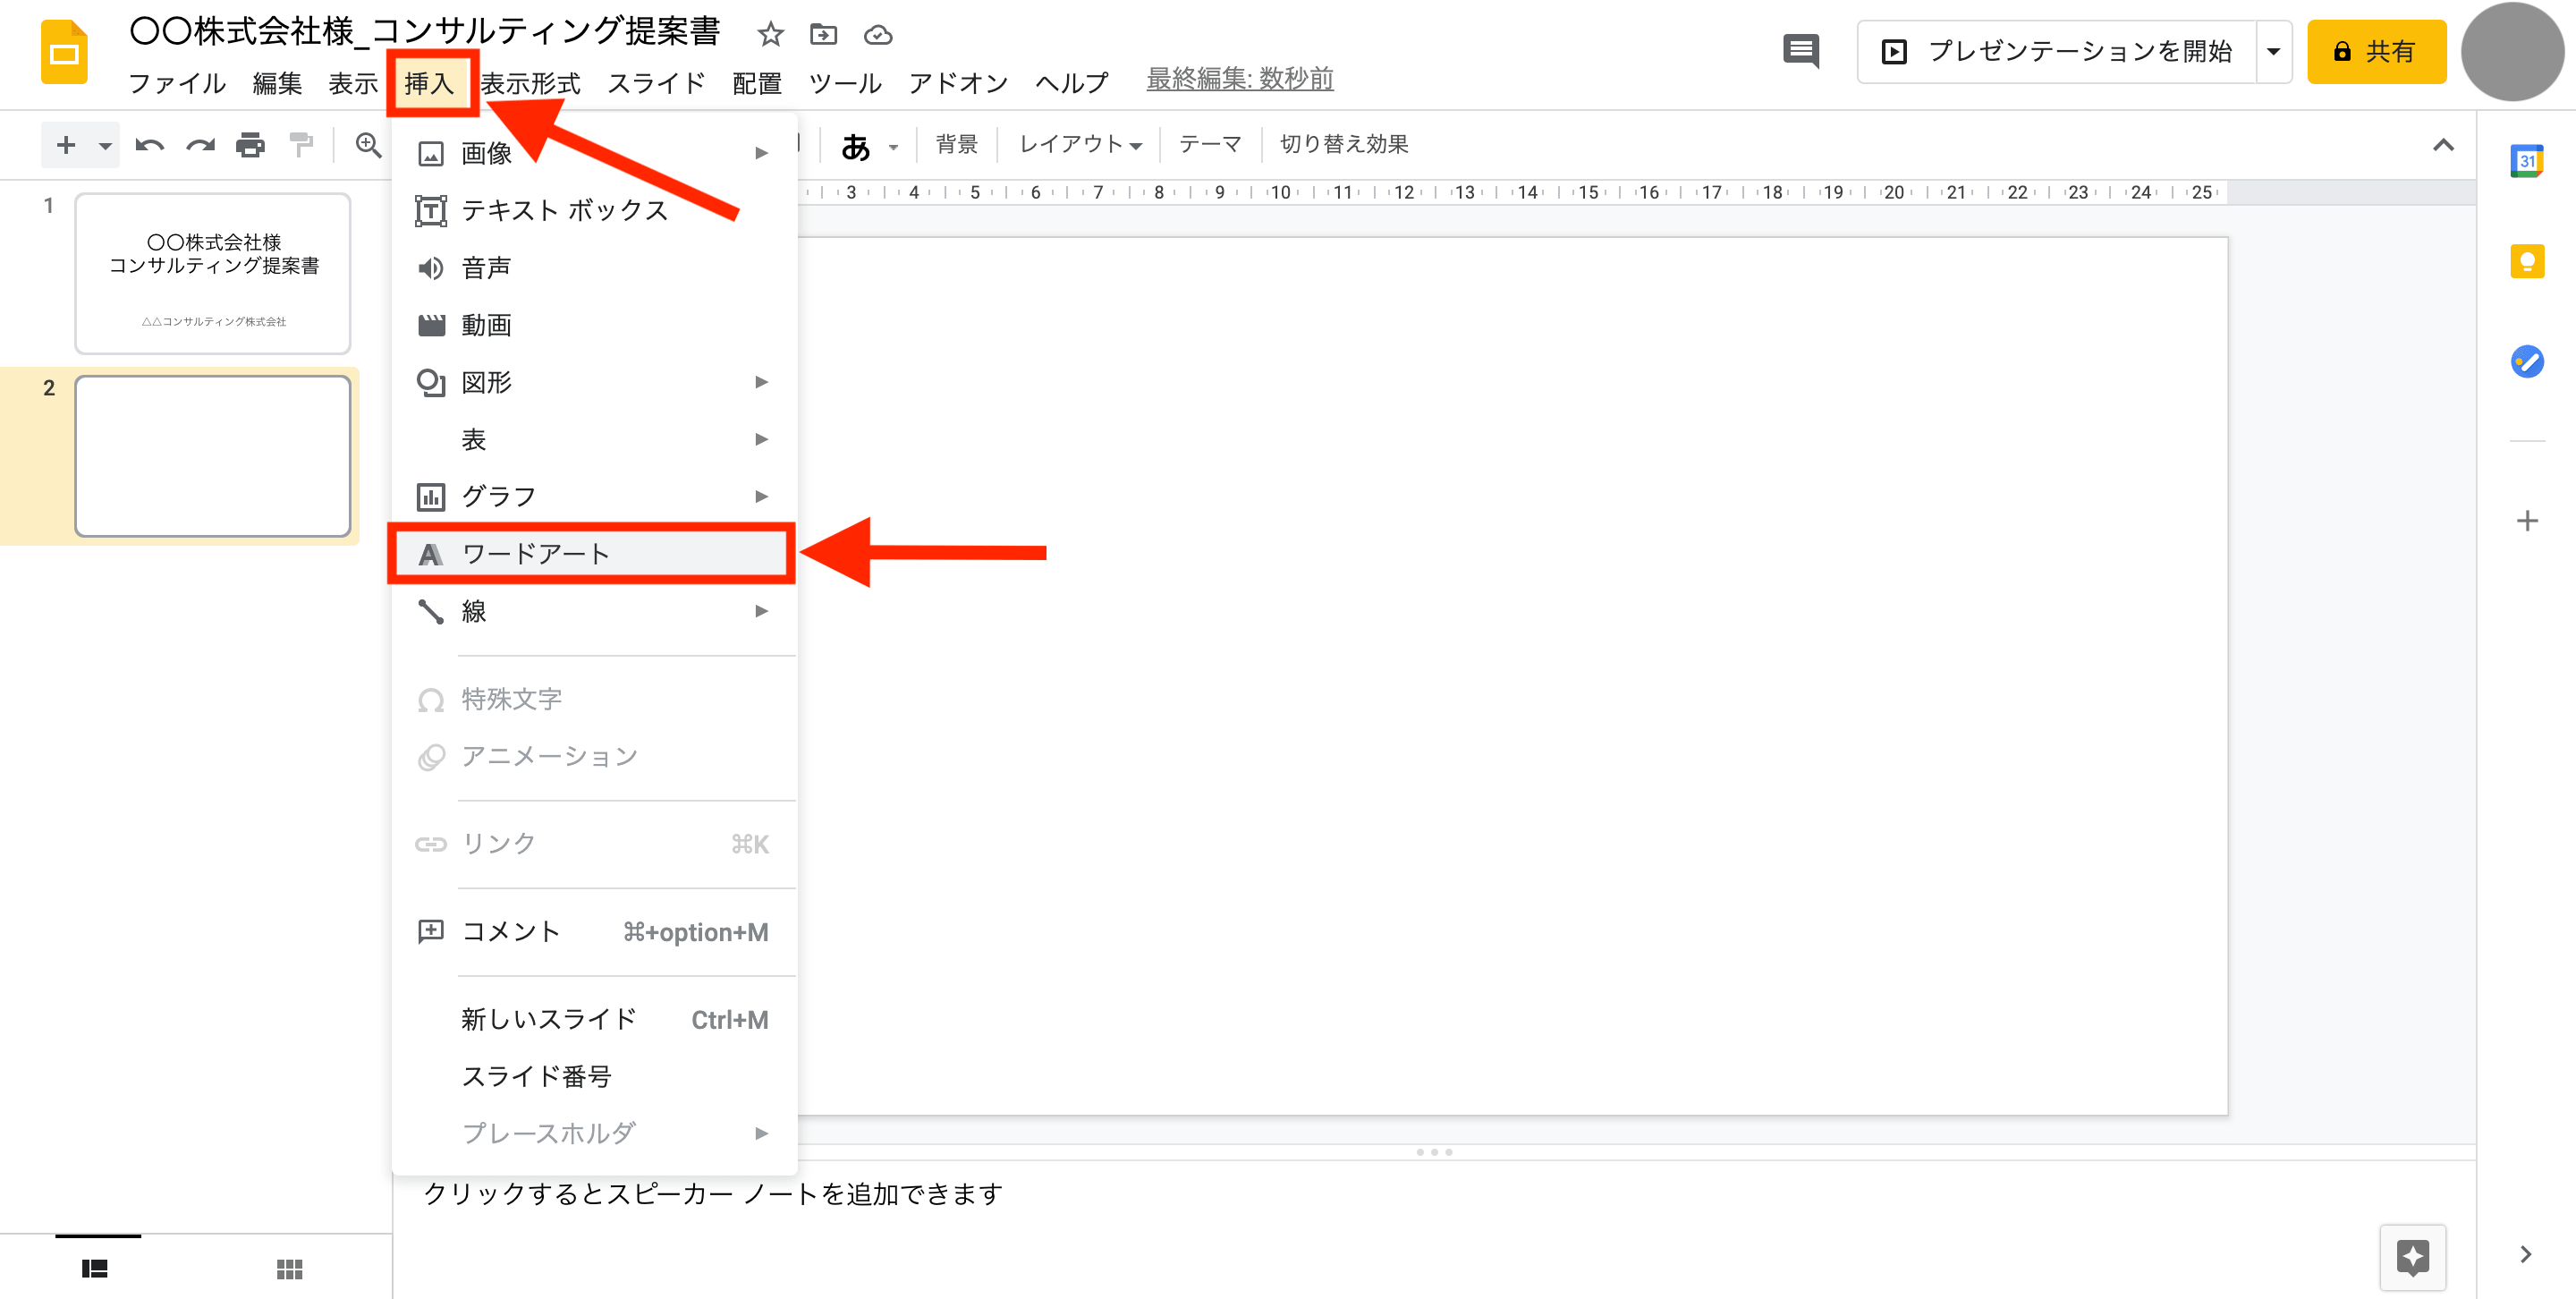Collapse the toolbar with chevron up
The width and height of the screenshot is (2576, 1299).
coord(2443,145)
